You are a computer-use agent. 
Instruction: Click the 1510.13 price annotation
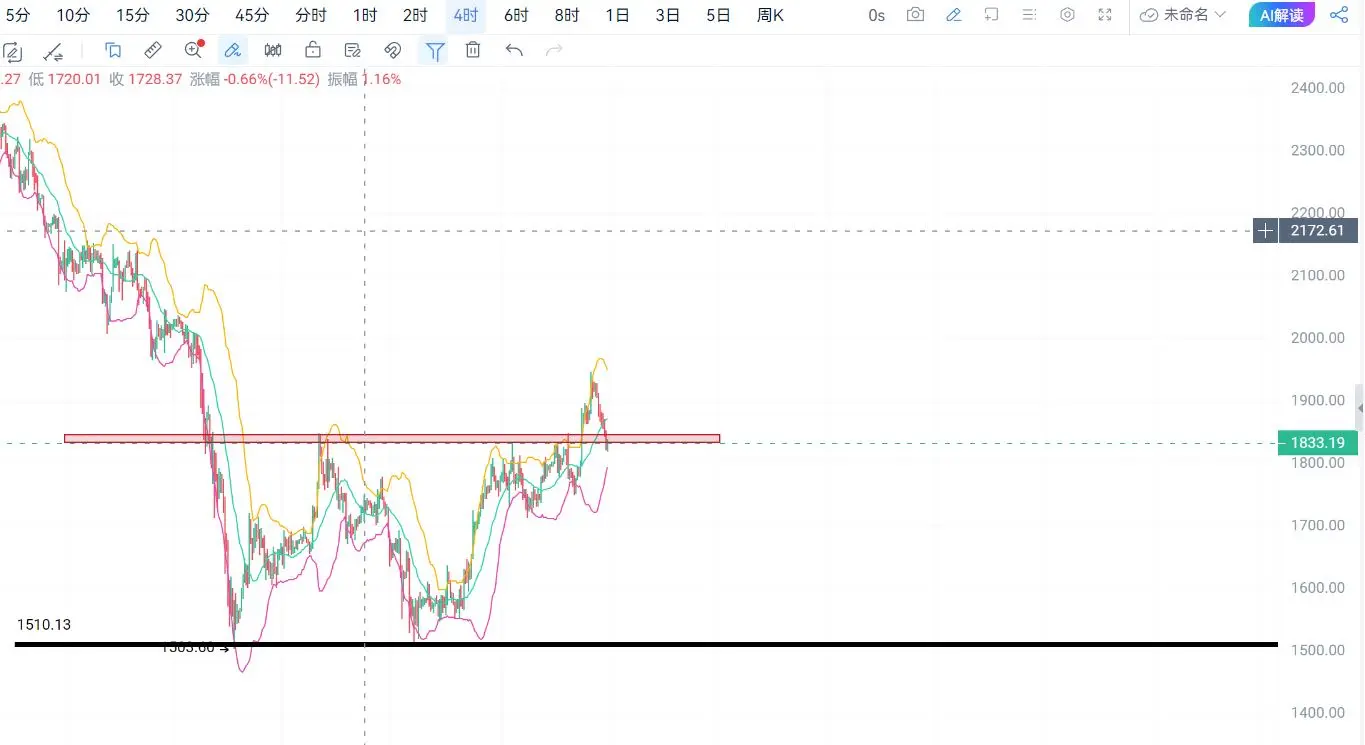tap(44, 624)
